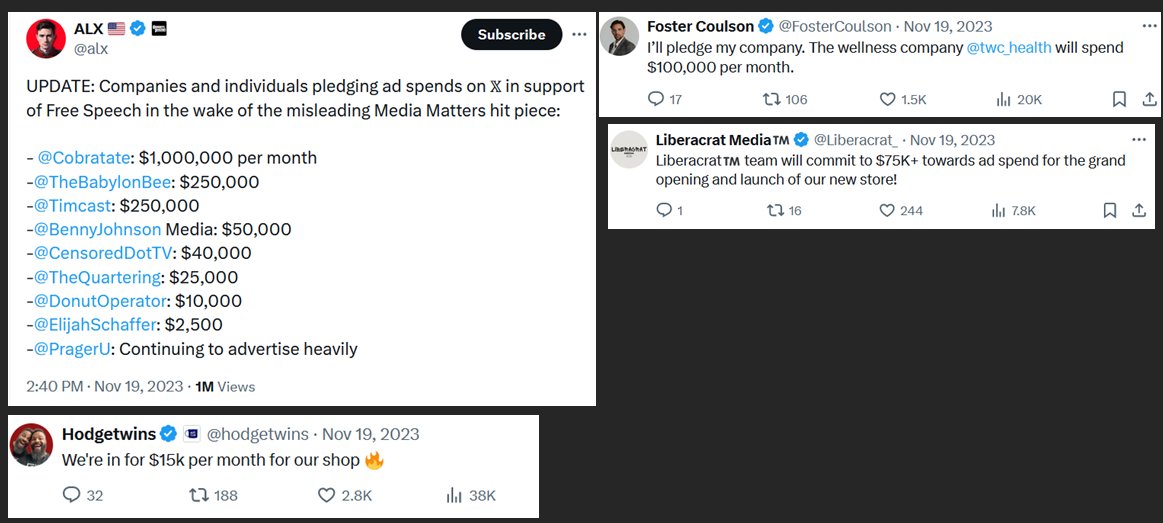
Task: Click the Subscribe button on ALX's post
Action: 511,35
